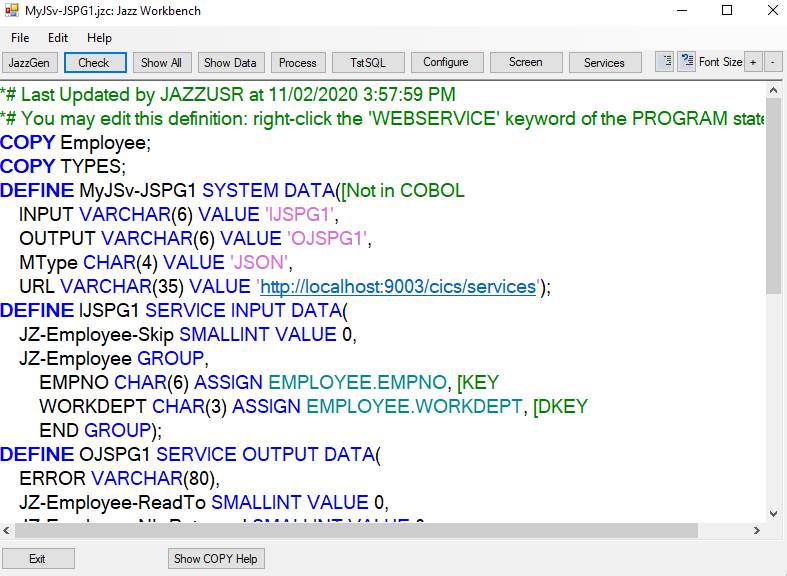Click 'EMPLOYEE.WORKDEPT' assignment text
The image size is (787, 576).
coord(415,407)
